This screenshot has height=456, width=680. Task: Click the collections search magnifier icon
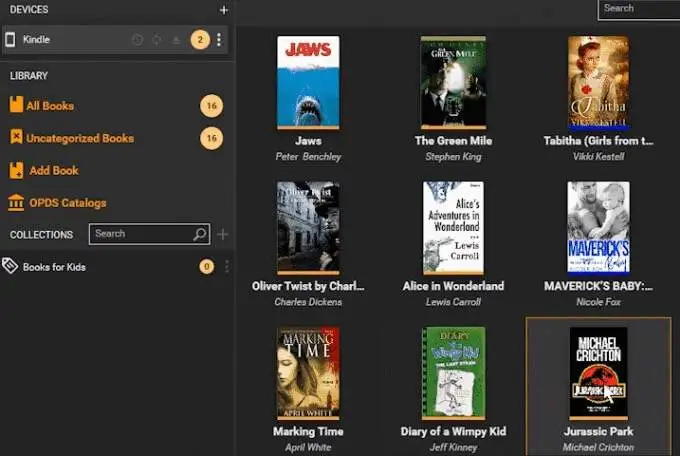point(199,234)
